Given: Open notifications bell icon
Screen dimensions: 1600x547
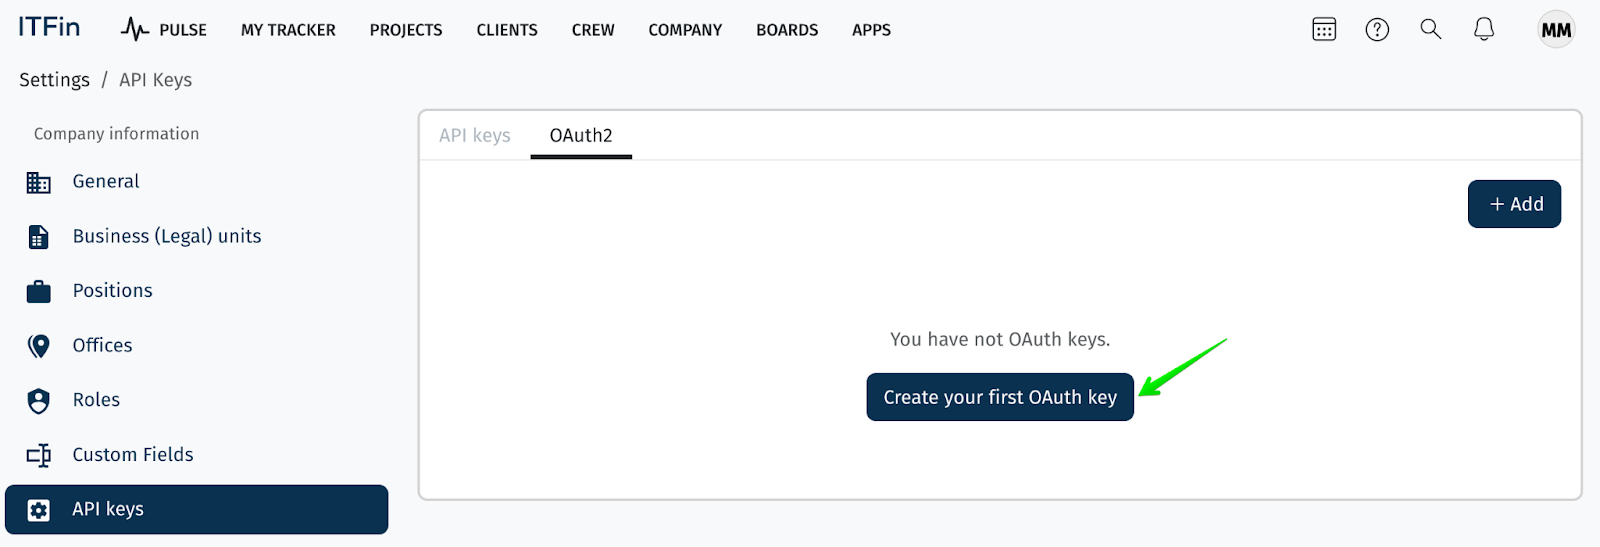Looking at the screenshot, I should pyautogui.click(x=1484, y=30).
